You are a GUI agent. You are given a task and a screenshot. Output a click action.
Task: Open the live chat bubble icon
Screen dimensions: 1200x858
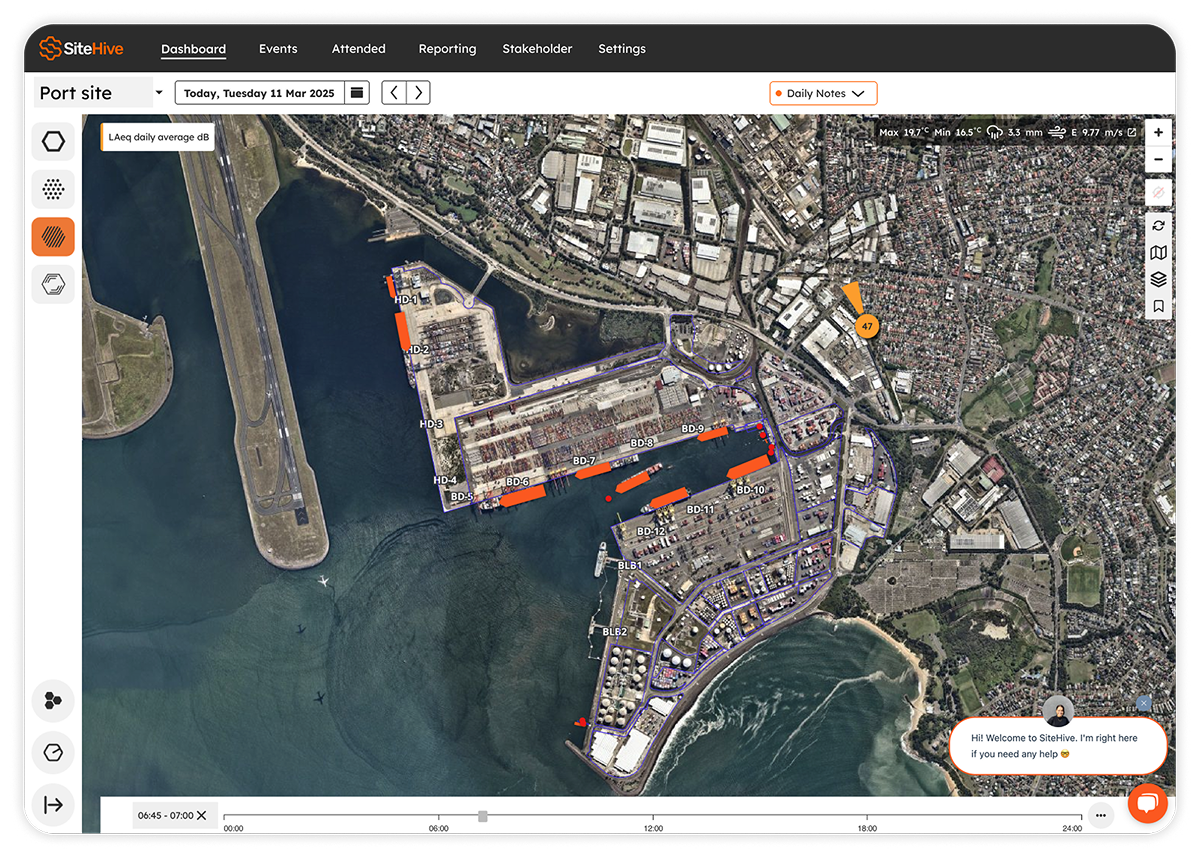tap(1147, 803)
